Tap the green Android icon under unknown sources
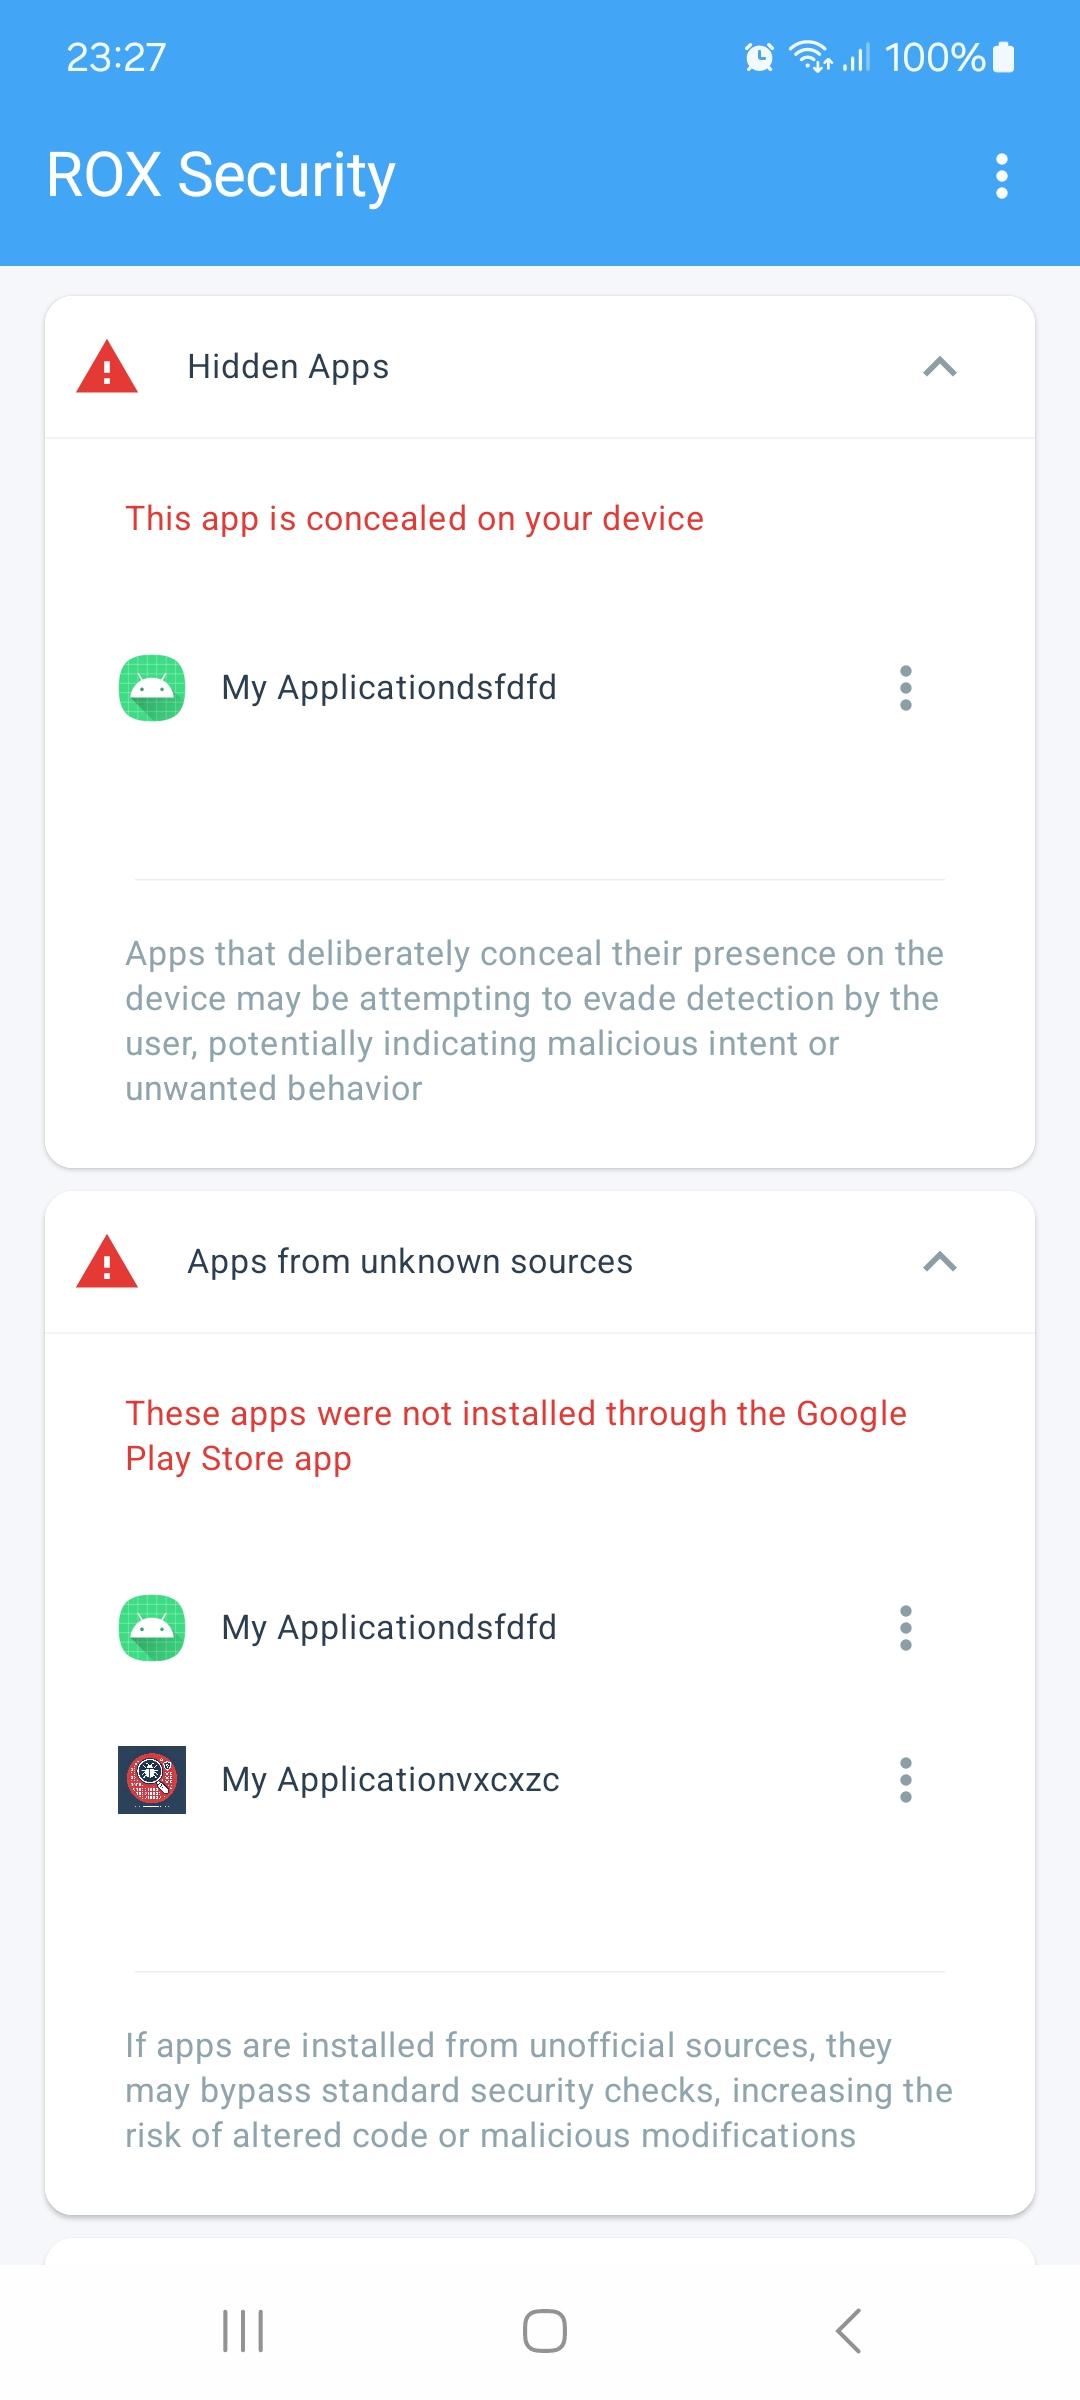This screenshot has height=2400, width=1080. [152, 1628]
